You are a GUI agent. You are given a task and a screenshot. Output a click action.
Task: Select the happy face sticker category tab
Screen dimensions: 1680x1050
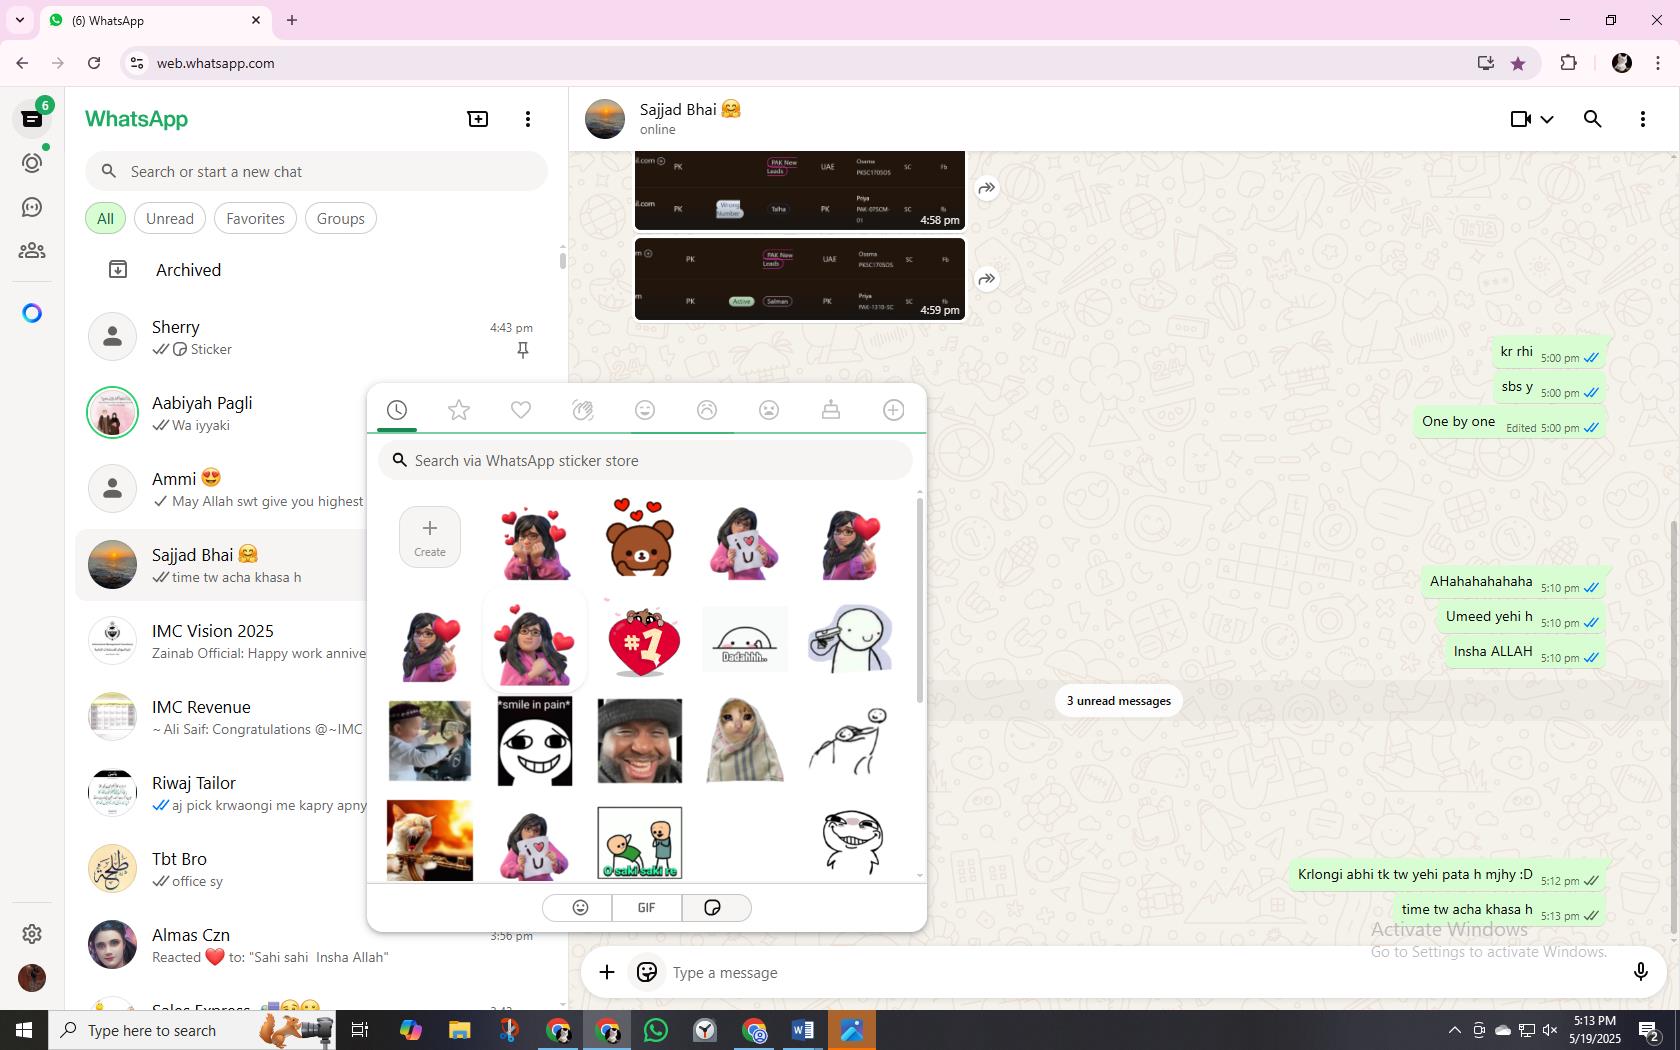point(645,410)
